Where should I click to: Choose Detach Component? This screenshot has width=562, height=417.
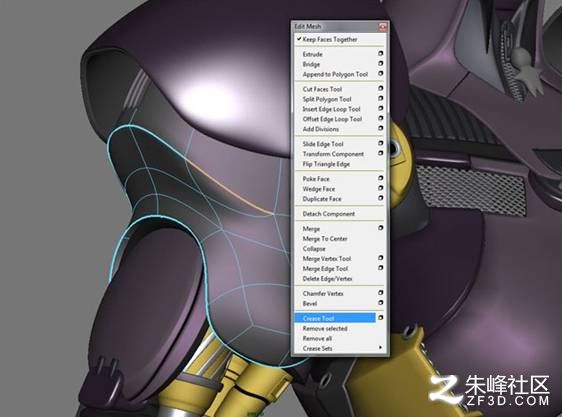pos(329,214)
